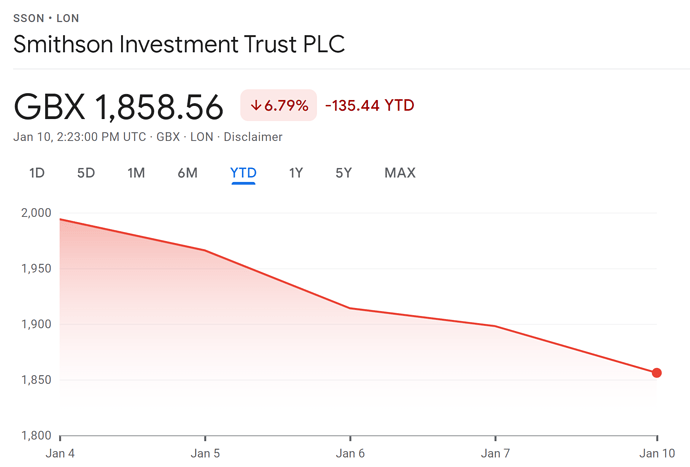Switch to the 1Y range
Screen dimensions: 690x467
[296, 173]
